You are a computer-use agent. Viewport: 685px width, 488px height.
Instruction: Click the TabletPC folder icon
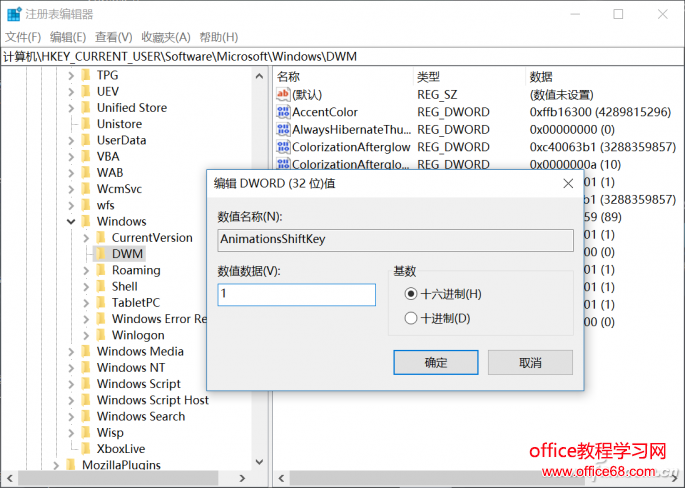[101, 302]
